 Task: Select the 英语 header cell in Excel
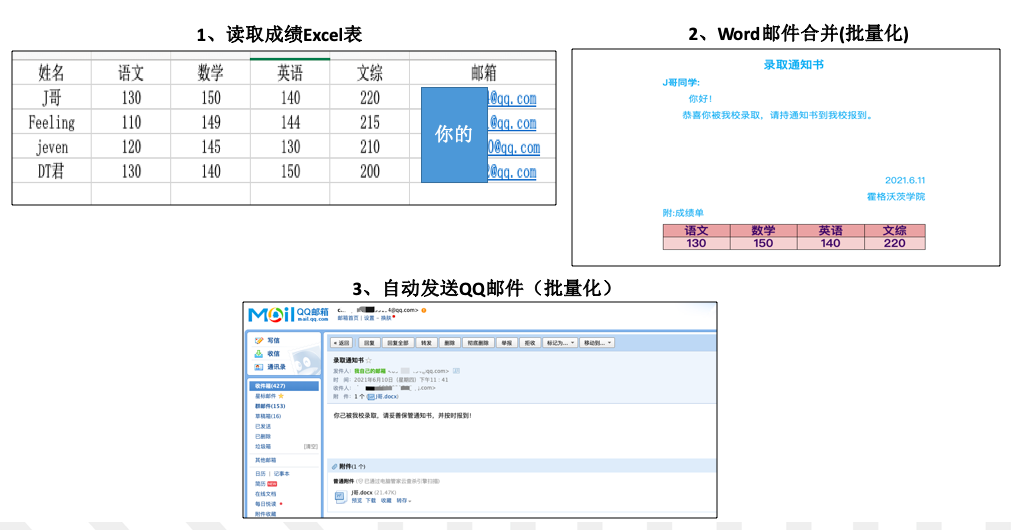[290, 73]
